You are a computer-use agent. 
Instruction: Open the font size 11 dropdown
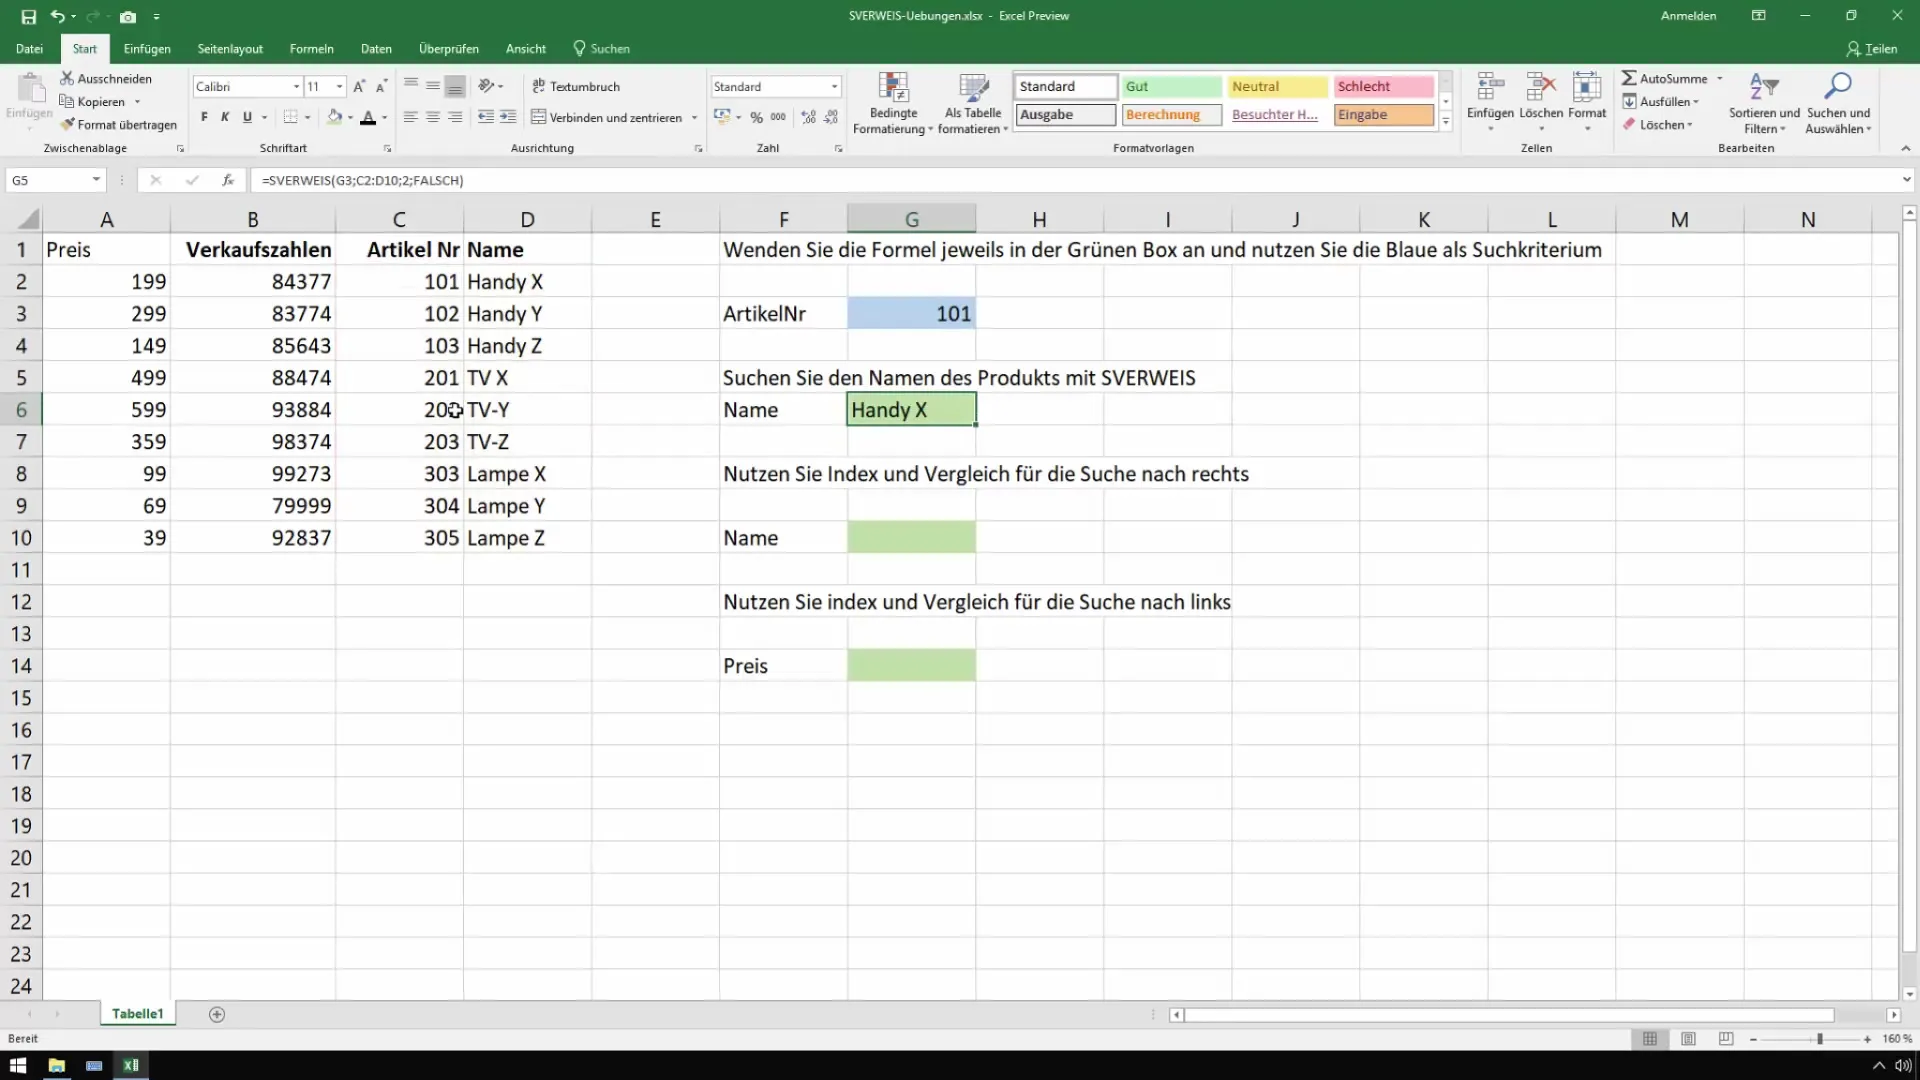pos(339,87)
